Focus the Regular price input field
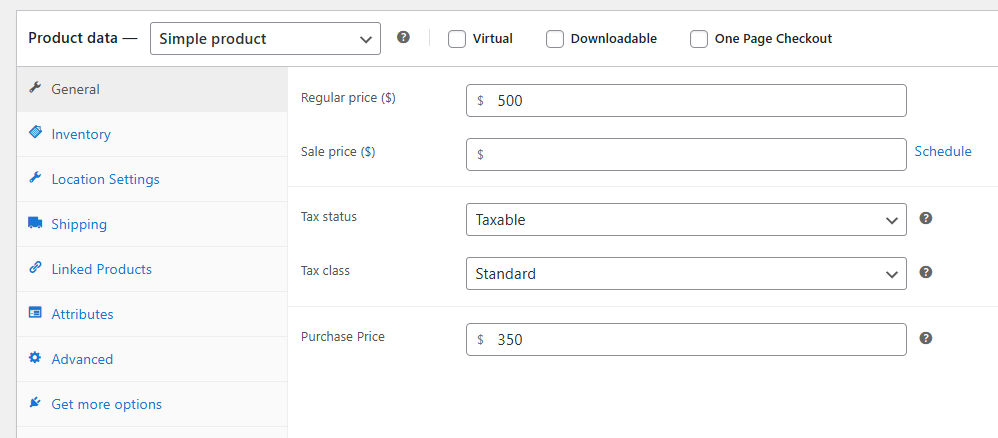998x438 pixels. click(x=686, y=101)
